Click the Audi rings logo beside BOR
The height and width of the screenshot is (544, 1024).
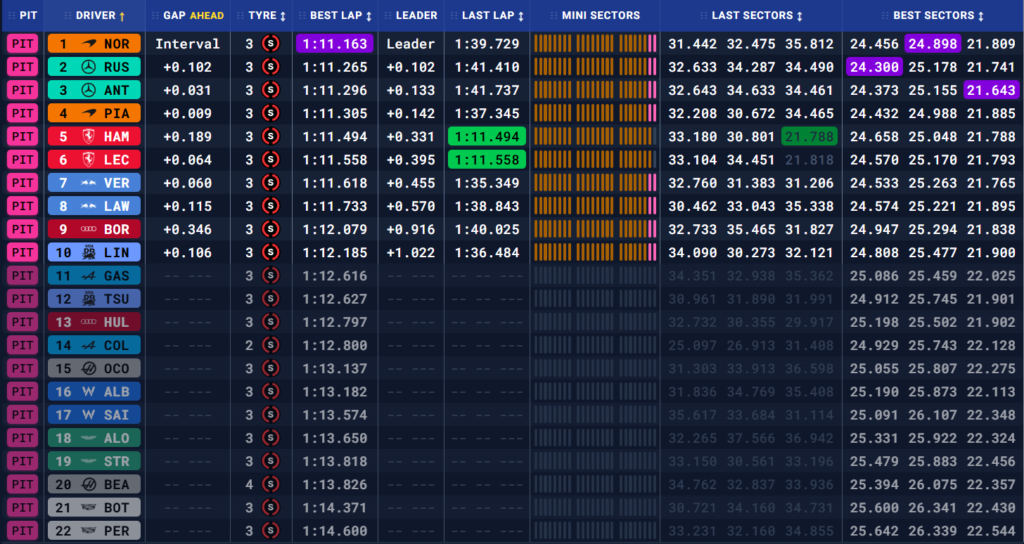[x=89, y=229]
